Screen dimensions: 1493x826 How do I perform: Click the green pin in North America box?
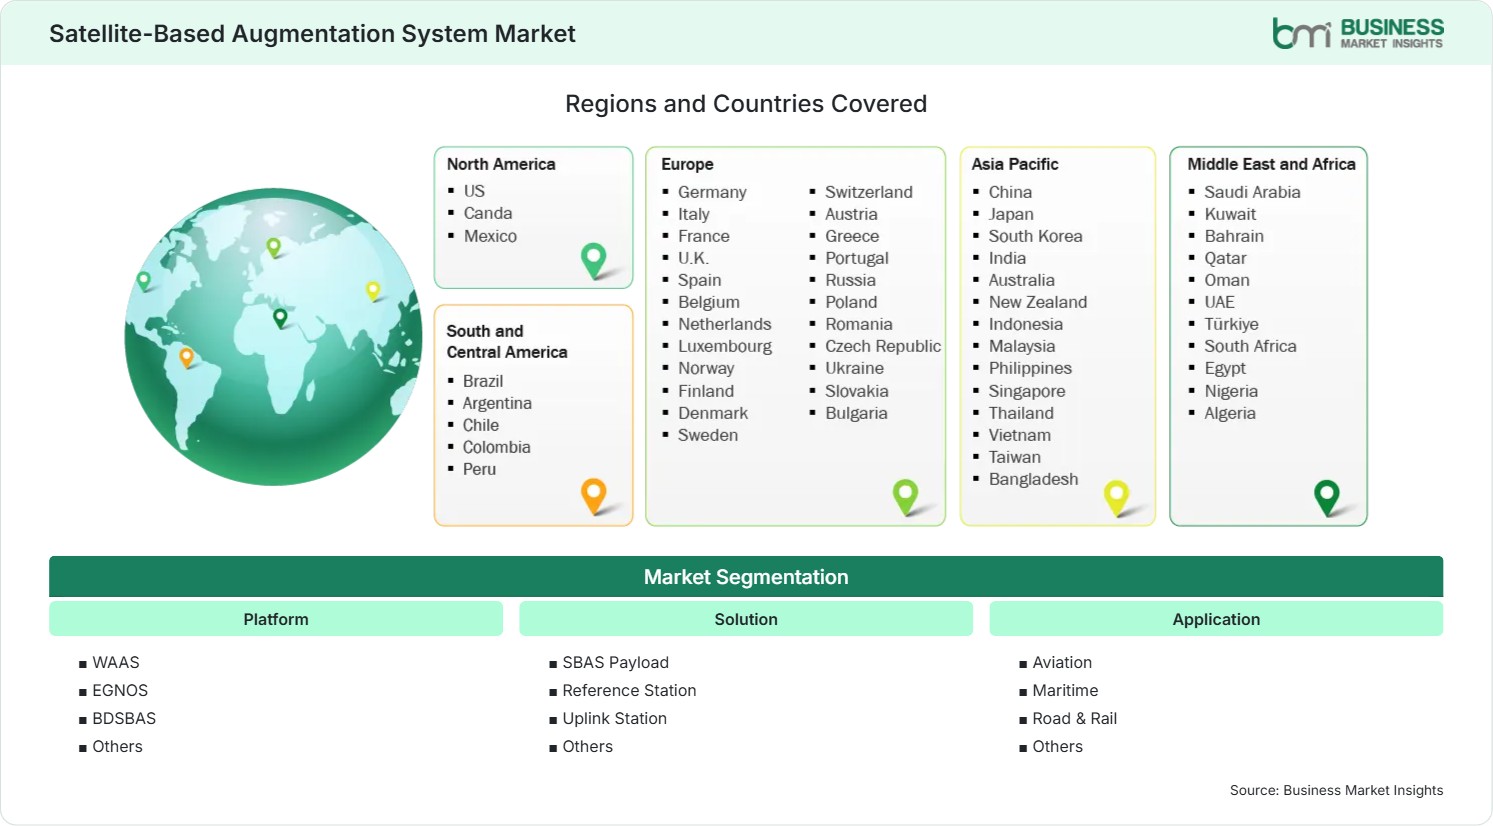tap(594, 261)
